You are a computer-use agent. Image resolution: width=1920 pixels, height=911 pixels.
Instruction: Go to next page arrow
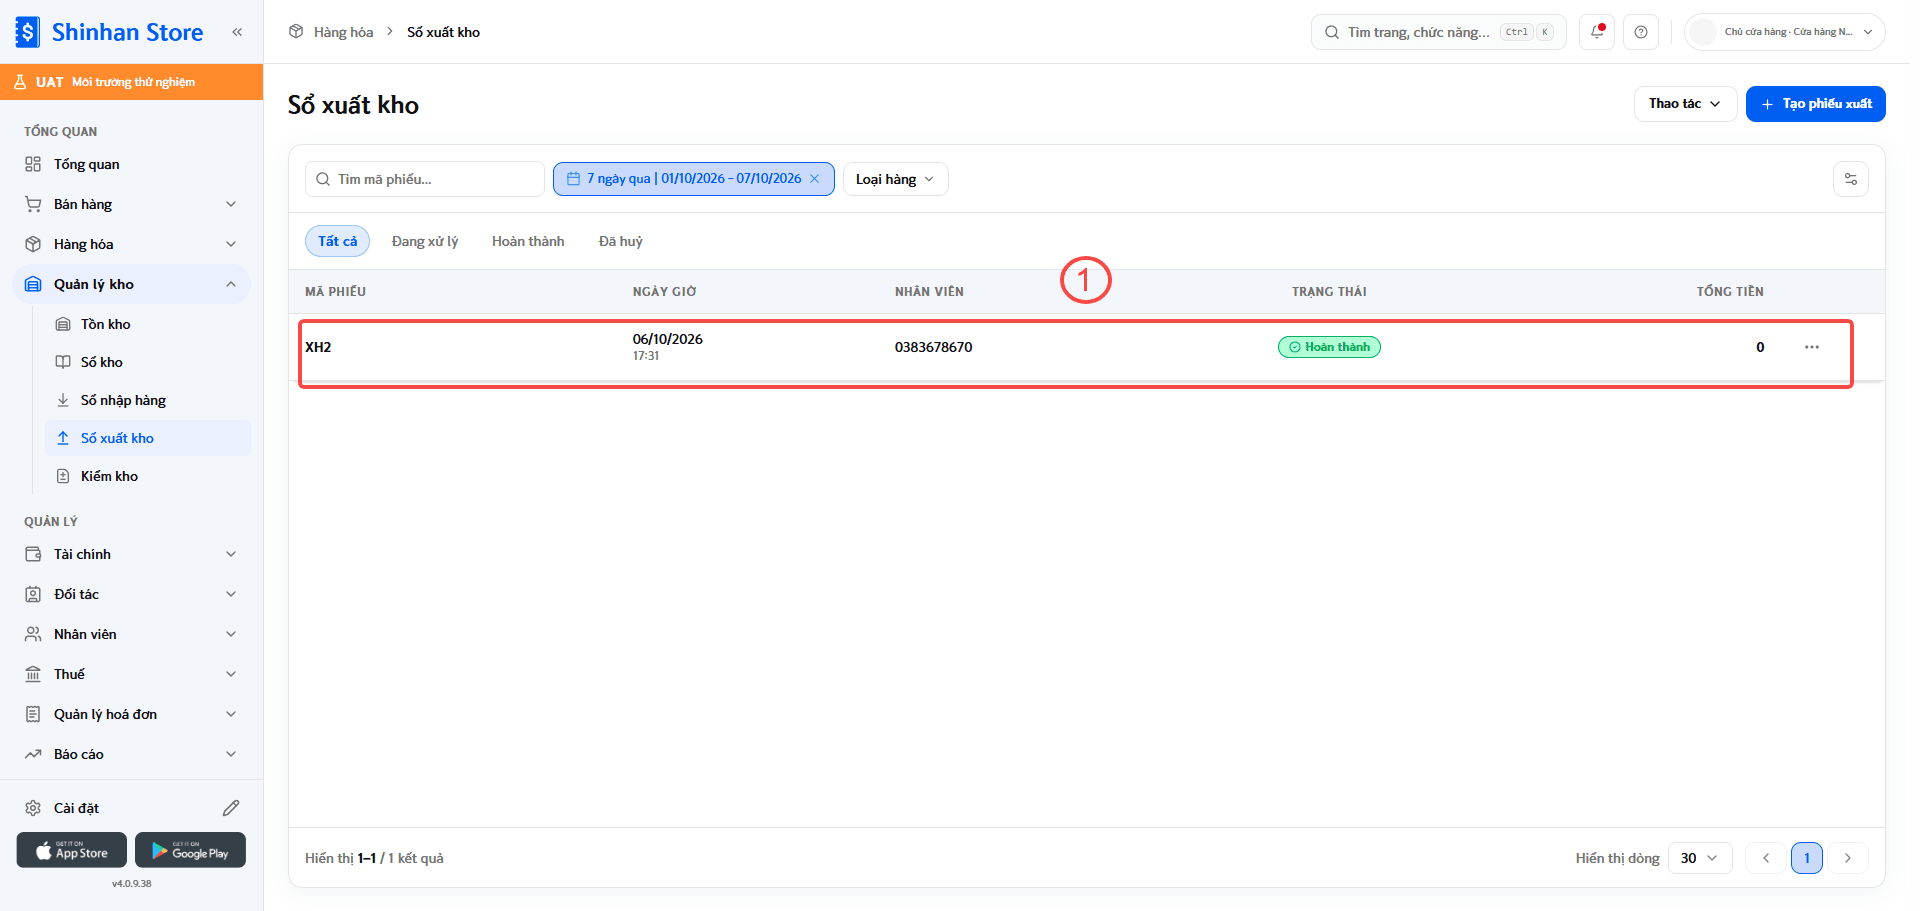1848,858
